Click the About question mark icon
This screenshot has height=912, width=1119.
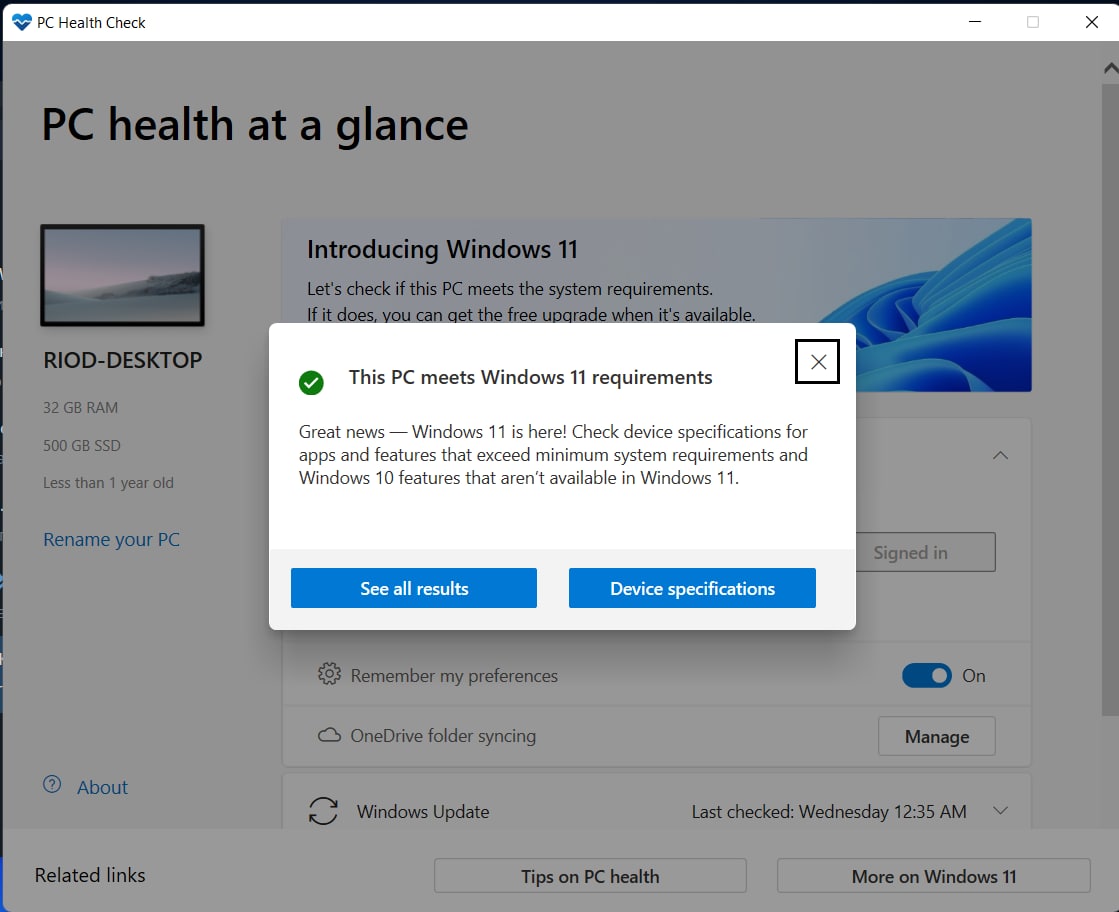52,784
